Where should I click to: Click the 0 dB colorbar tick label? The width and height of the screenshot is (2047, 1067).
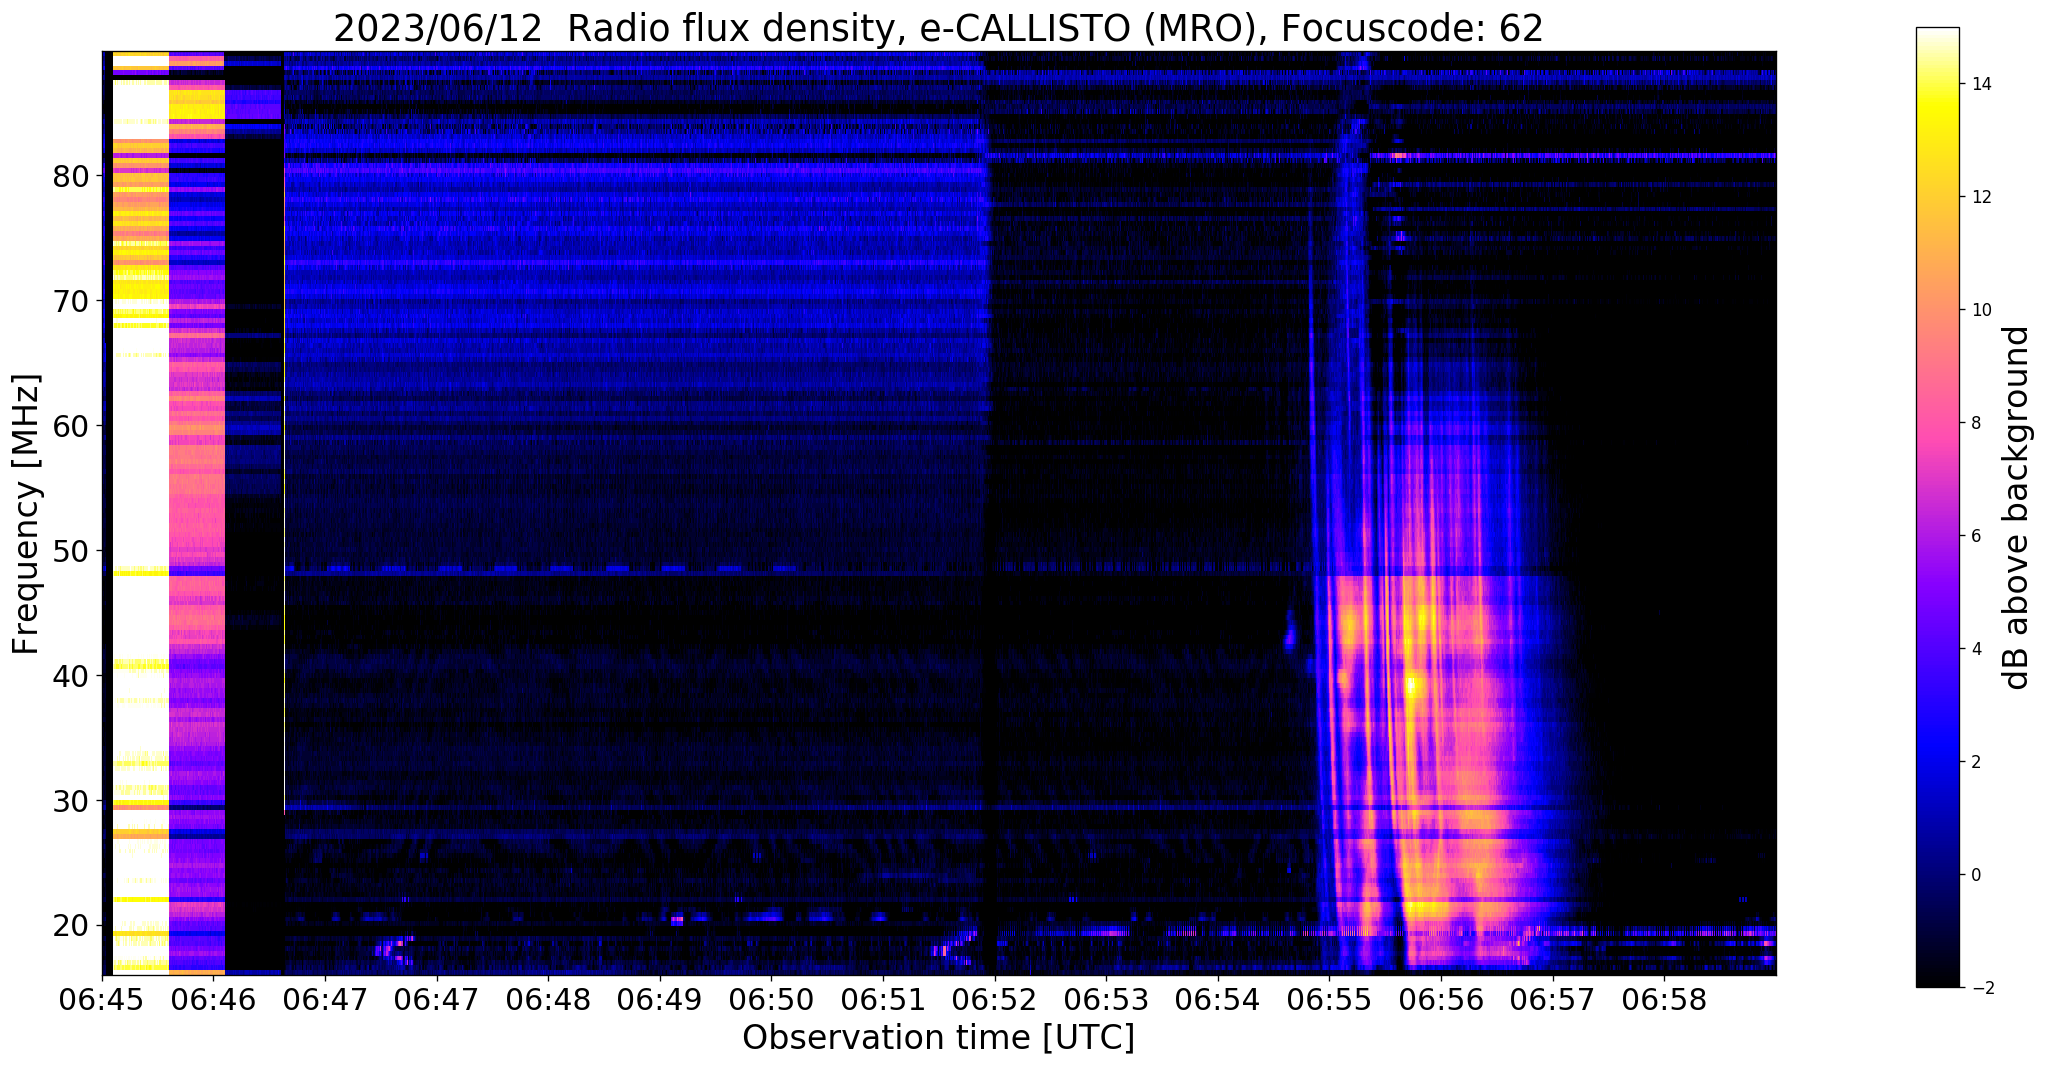1974,875
